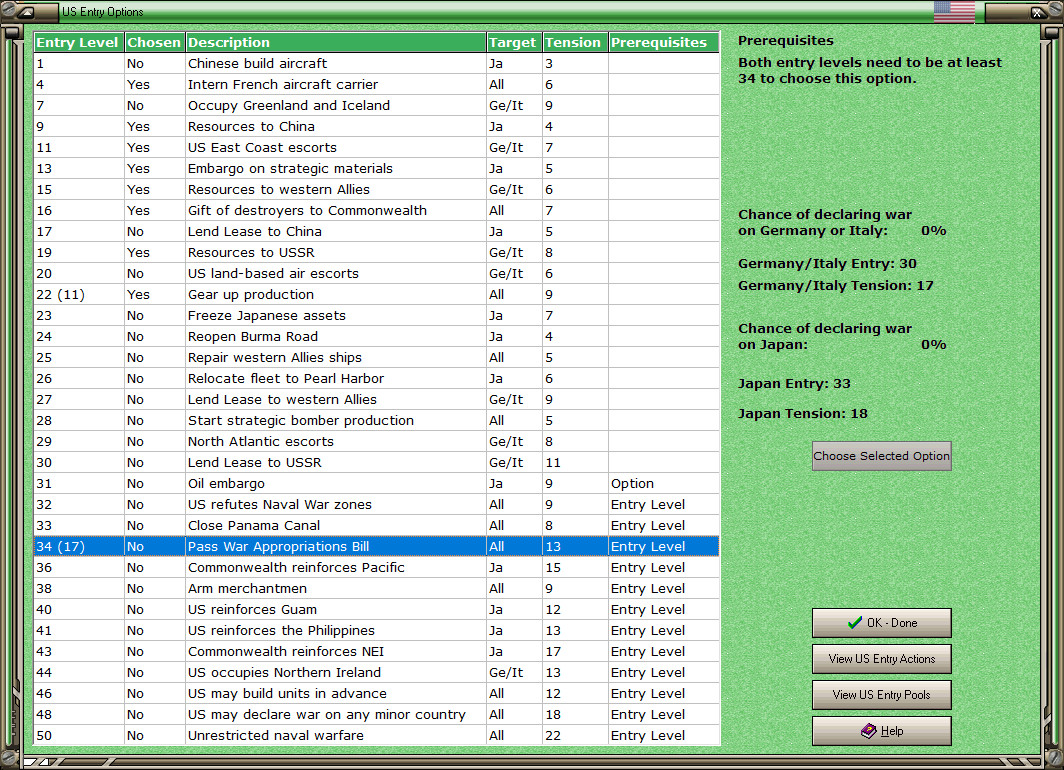
Task: Select 'US refutes Naval War zones' row
Action: [x=377, y=505]
